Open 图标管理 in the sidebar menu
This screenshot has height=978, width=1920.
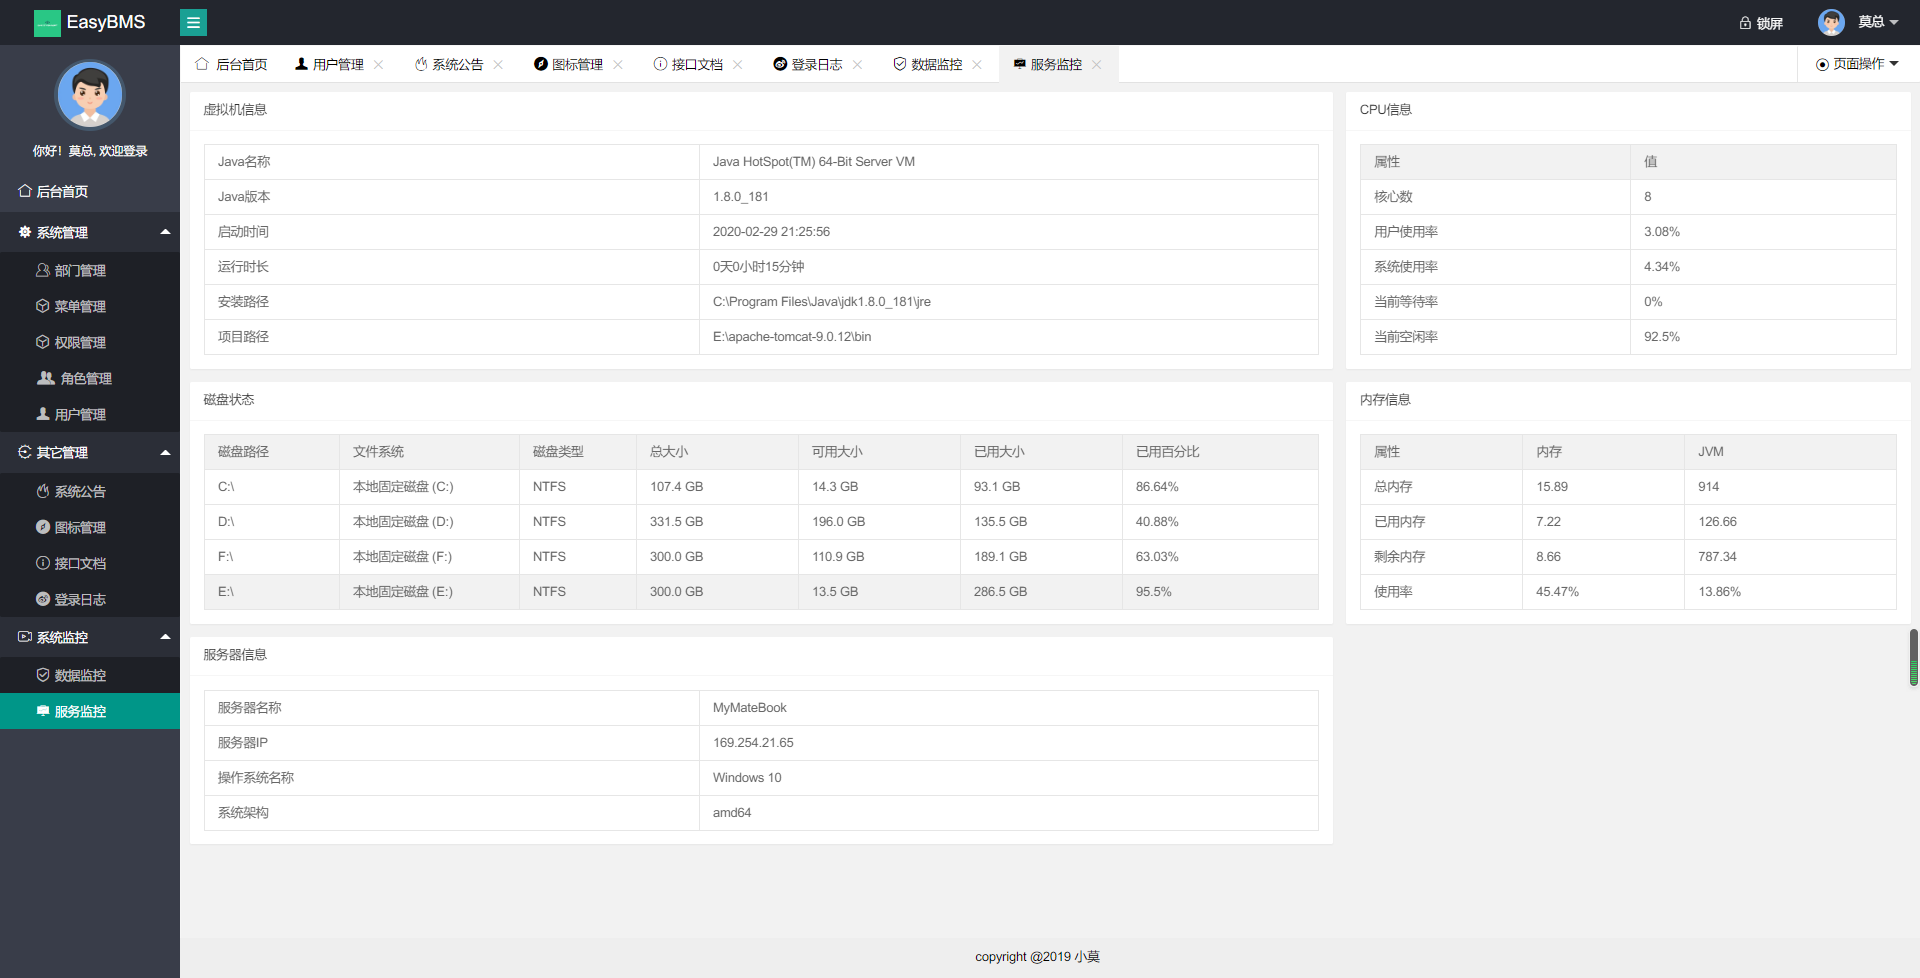pyautogui.click(x=90, y=527)
